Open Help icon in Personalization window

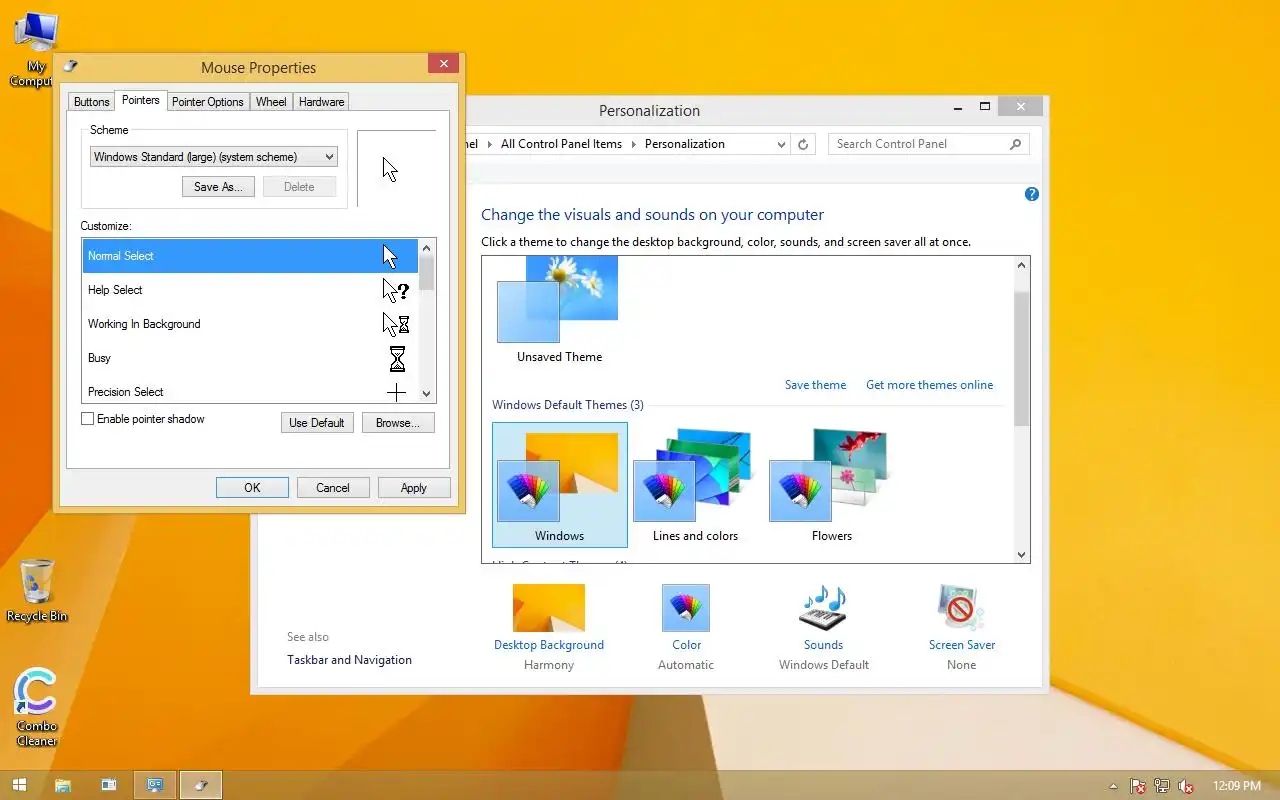(1032, 194)
